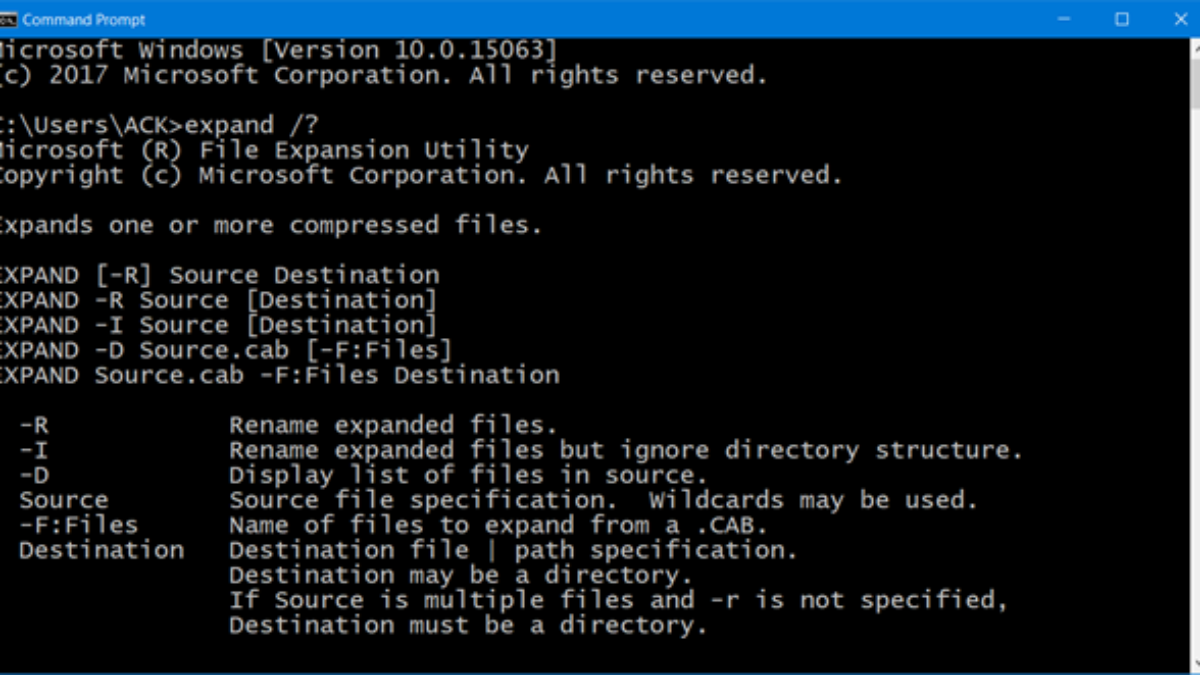This screenshot has height=675, width=1200.
Task: Click the '-F:Files' parameter label
Action: [x=78, y=525]
